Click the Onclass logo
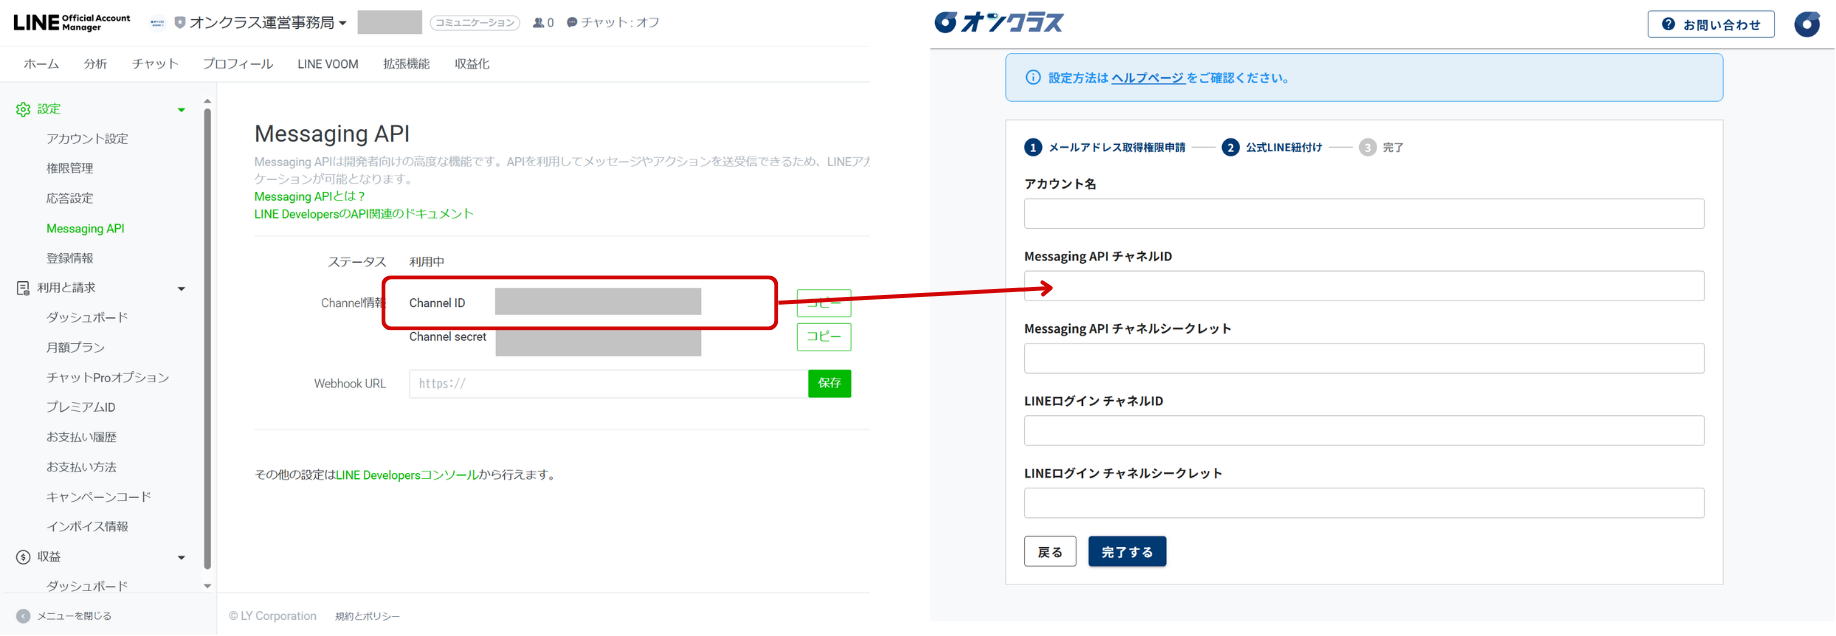Screen dimensions: 1836x636 coord(999,22)
